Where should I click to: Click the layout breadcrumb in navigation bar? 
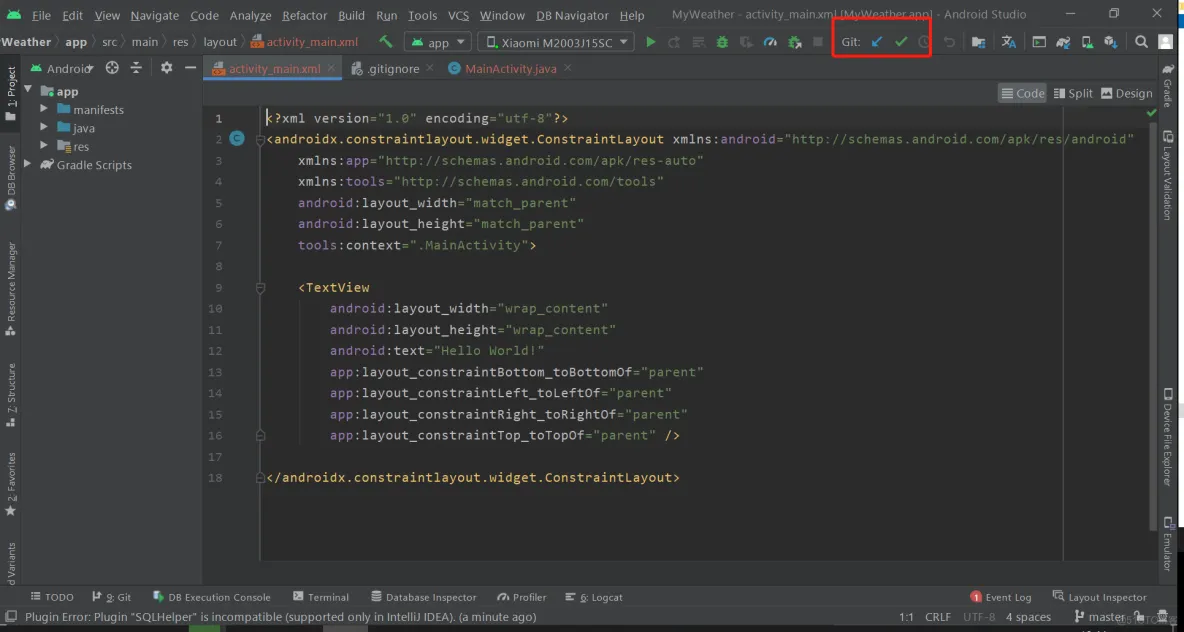(220, 42)
